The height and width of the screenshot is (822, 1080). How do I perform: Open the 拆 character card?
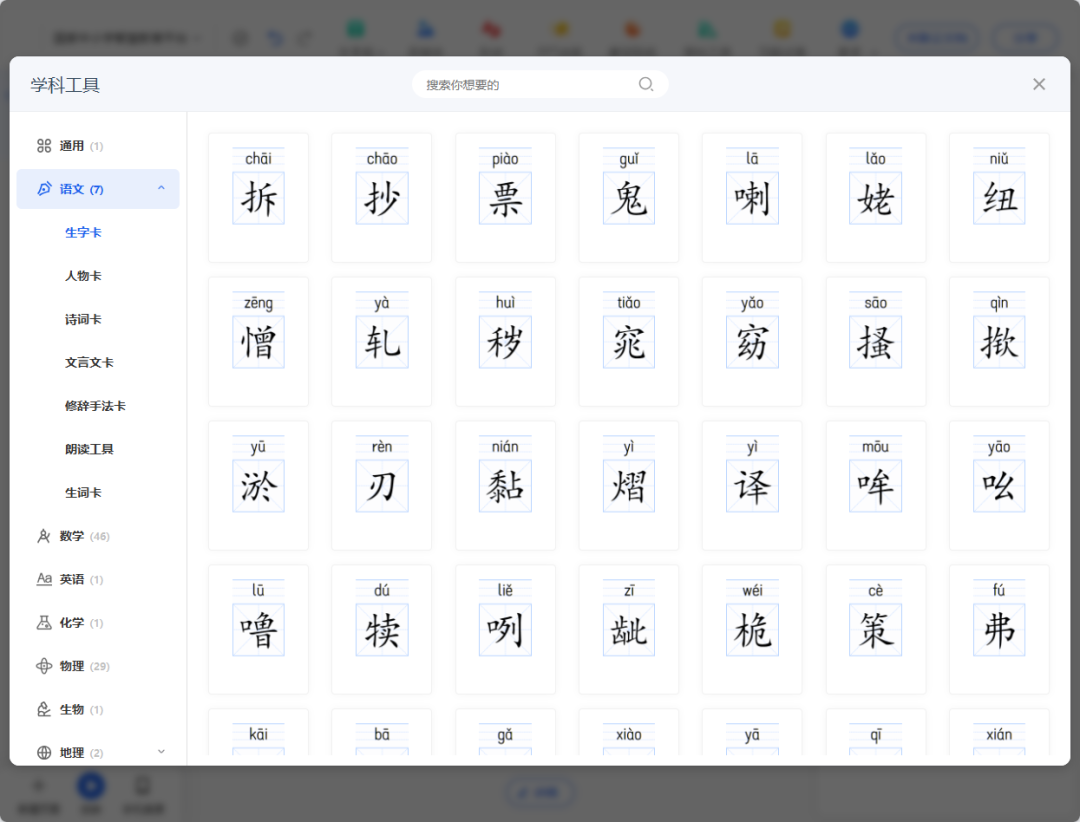pos(258,198)
